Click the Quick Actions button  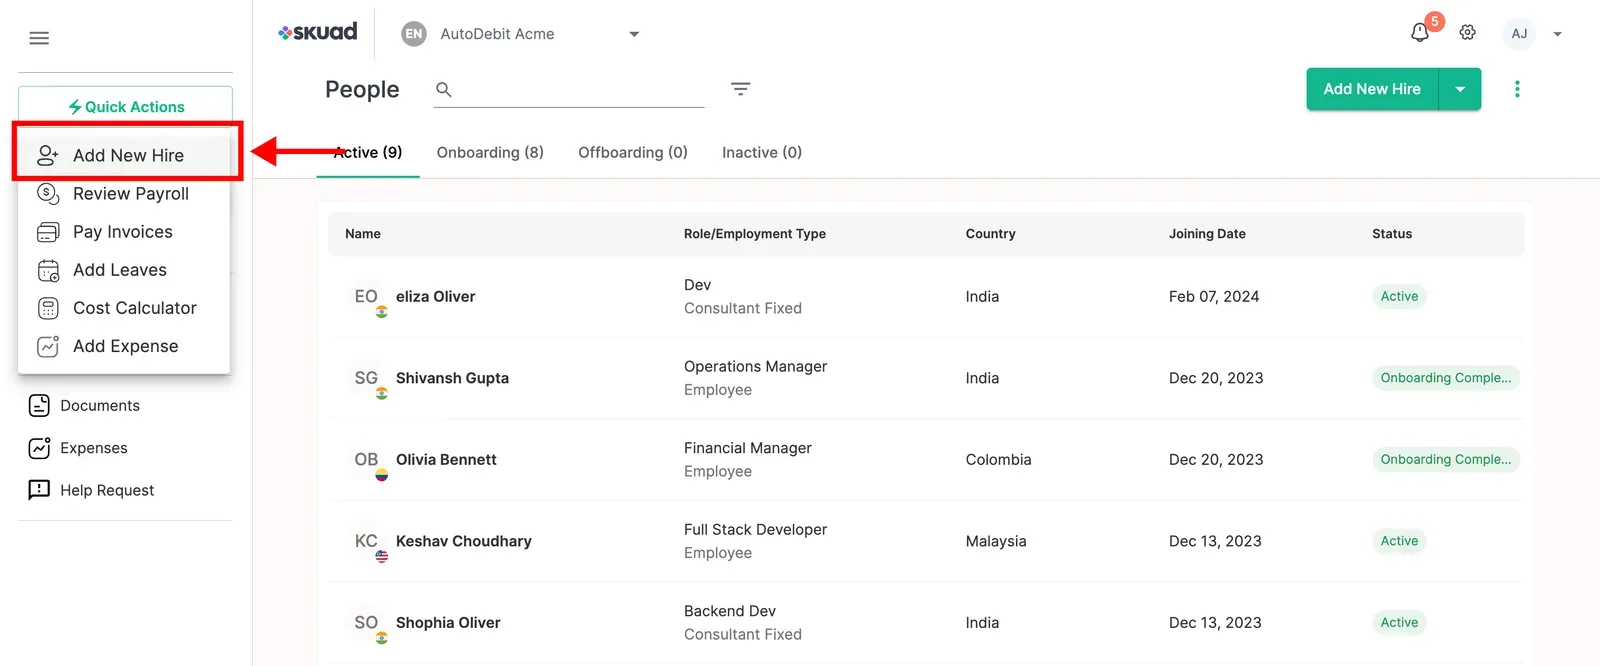pos(126,106)
